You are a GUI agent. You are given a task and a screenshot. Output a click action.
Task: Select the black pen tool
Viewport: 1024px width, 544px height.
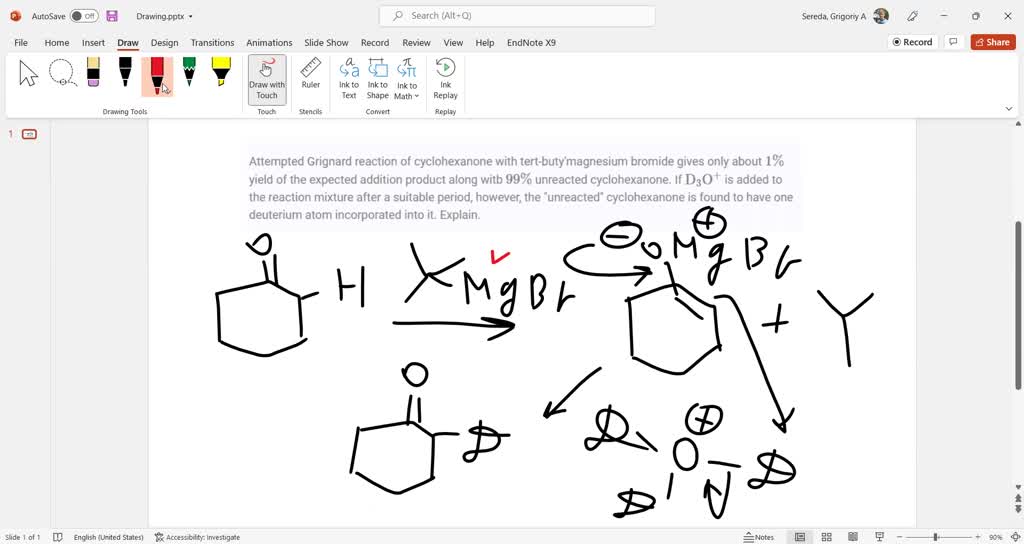125,73
